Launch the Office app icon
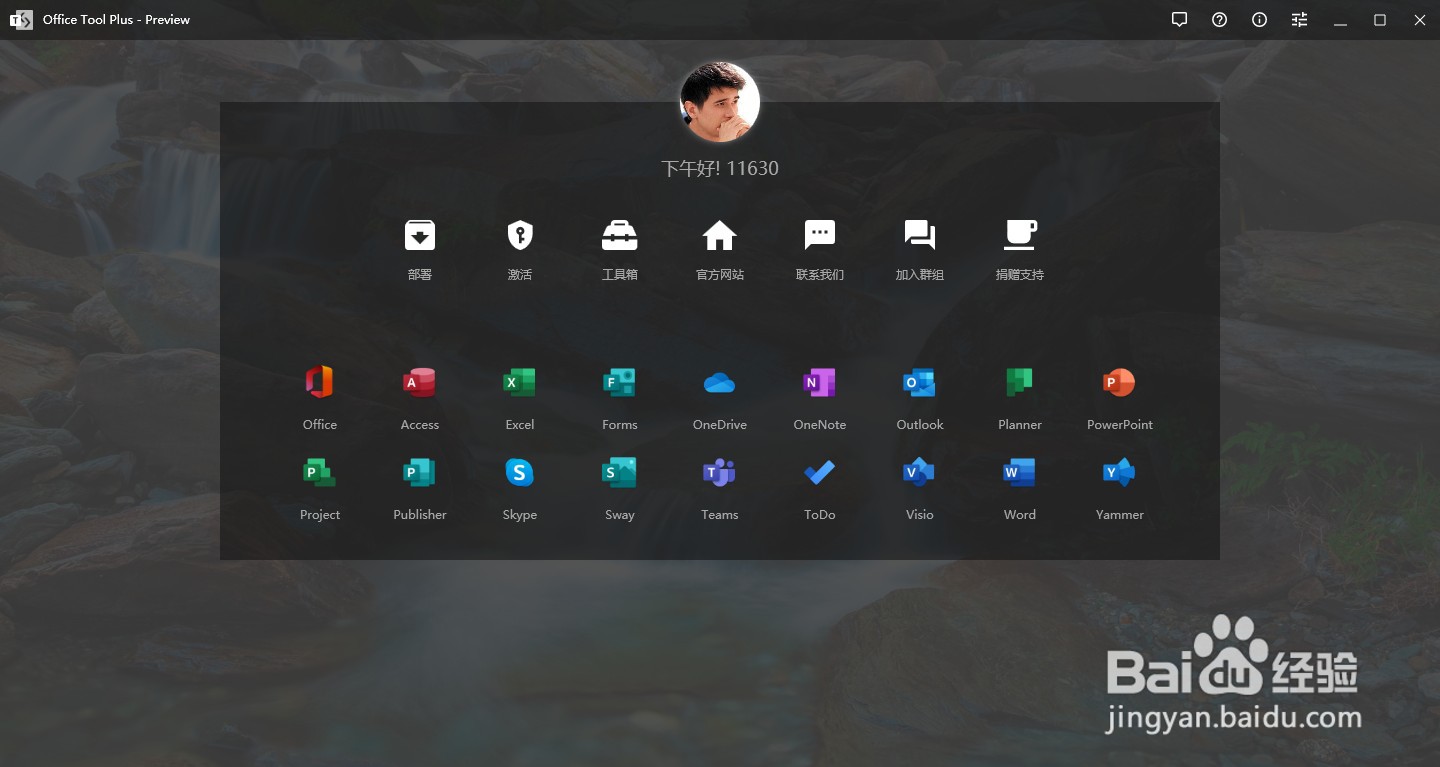The width and height of the screenshot is (1440, 767). point(320,382)
